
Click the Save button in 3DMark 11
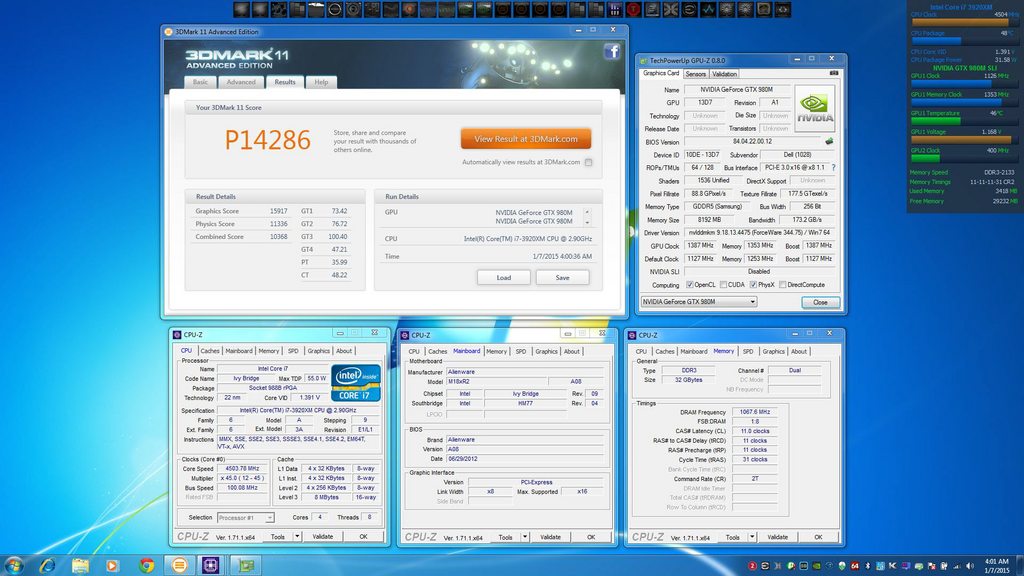562,278
